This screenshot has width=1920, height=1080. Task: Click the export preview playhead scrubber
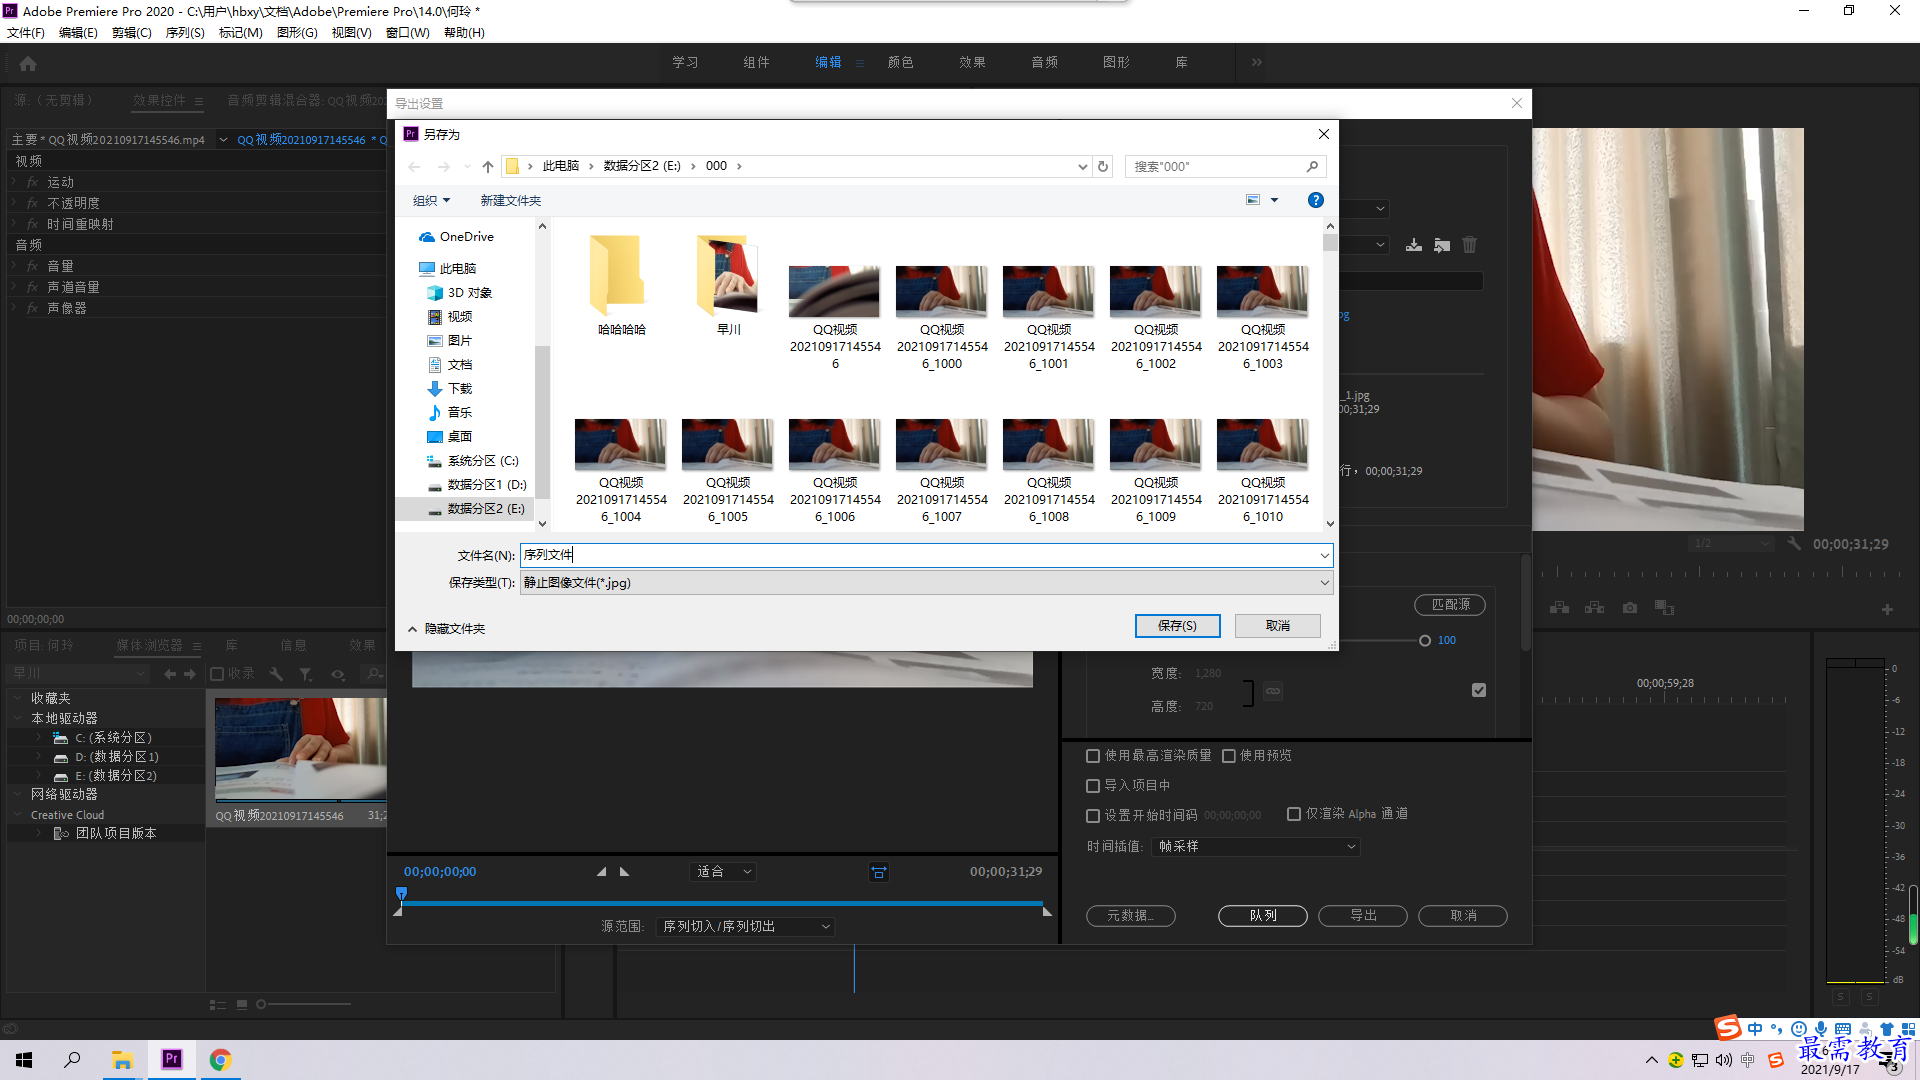(401, 893)
